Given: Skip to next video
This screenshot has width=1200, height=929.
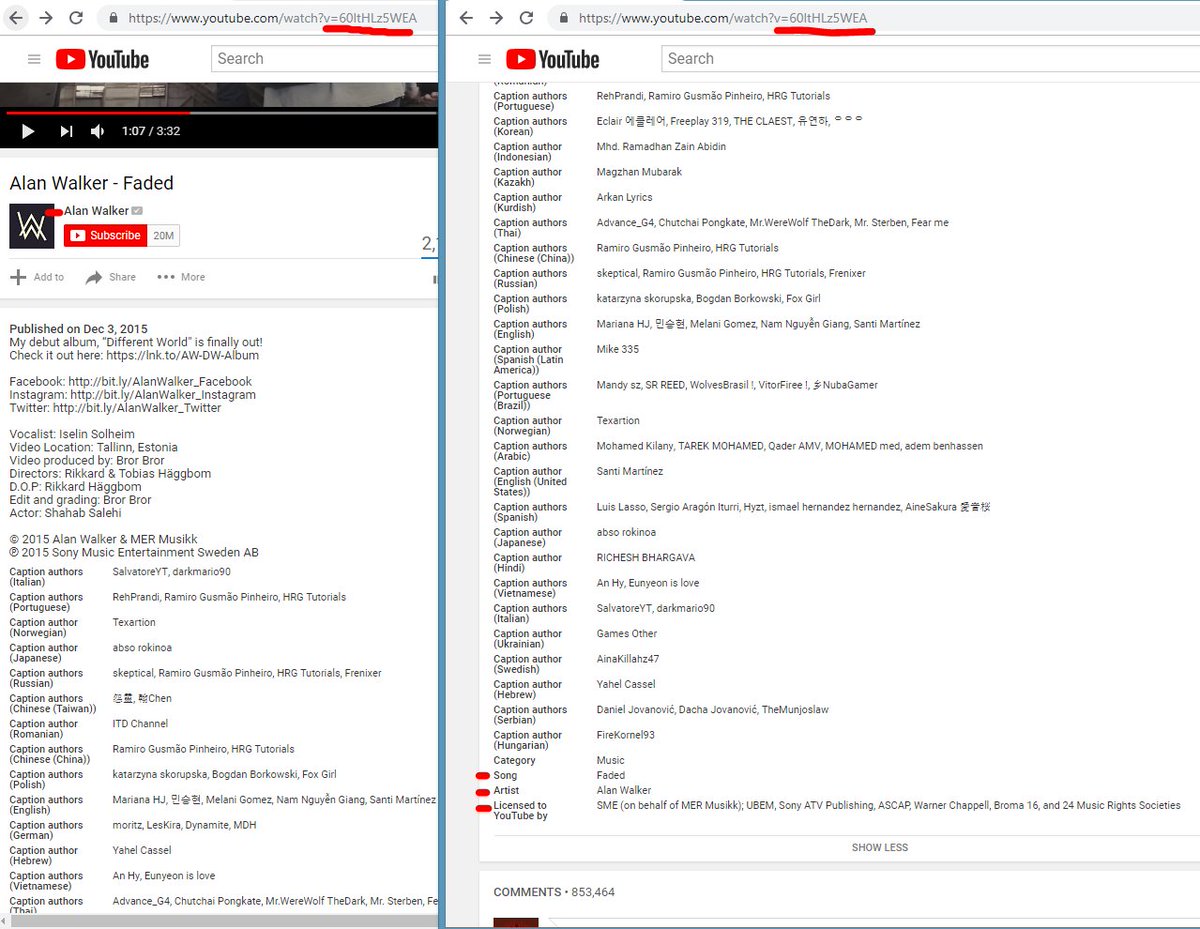Looking at the screenshot, I should coord(66,131).
